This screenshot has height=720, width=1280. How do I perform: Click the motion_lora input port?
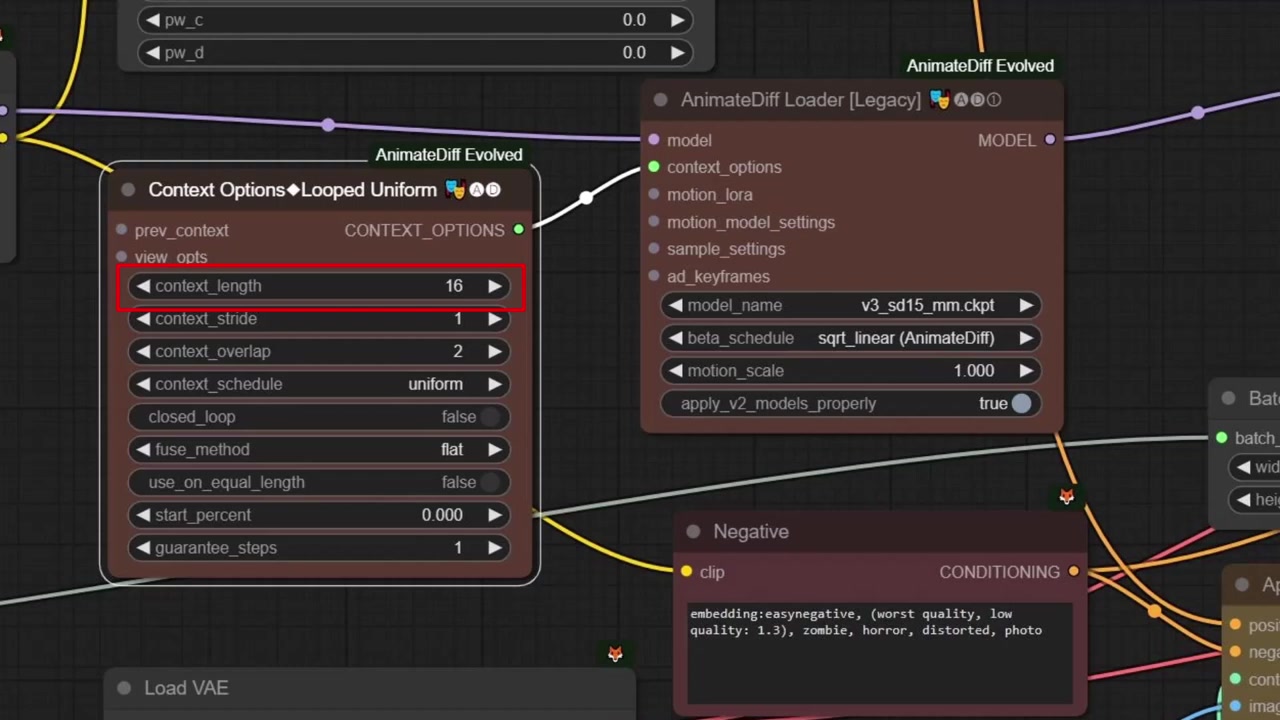pyautogui.click(x=654, y=194)
